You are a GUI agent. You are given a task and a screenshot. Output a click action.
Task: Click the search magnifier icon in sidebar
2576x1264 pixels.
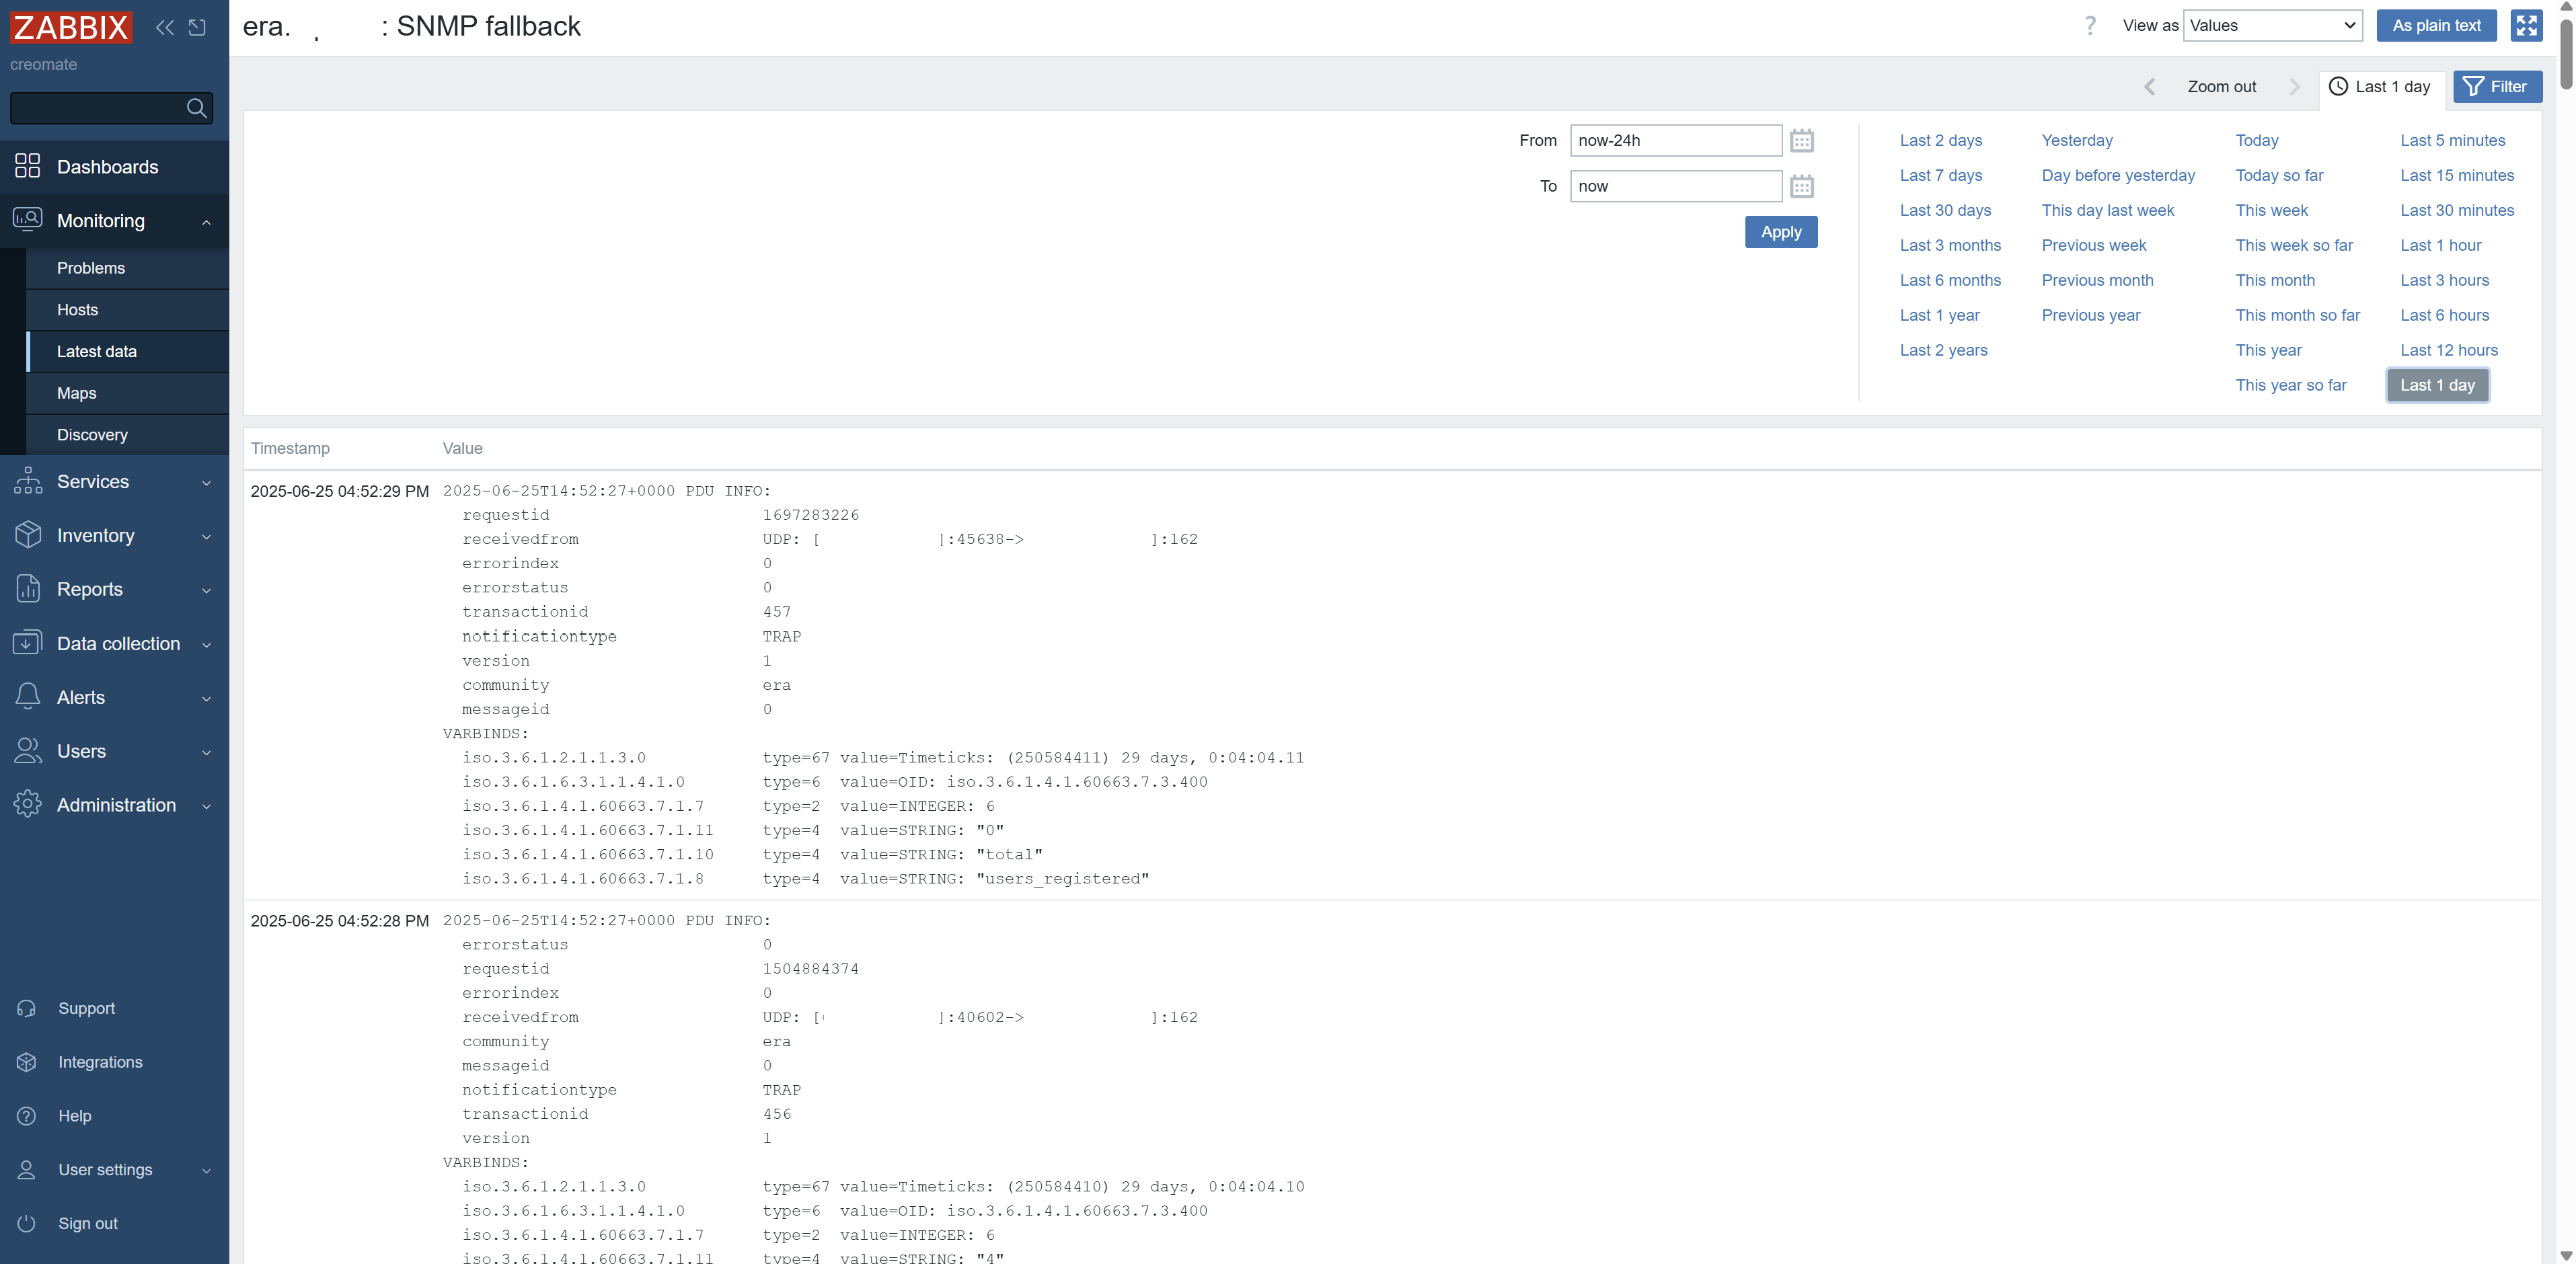pyautogui.click(x=196, y=108)
